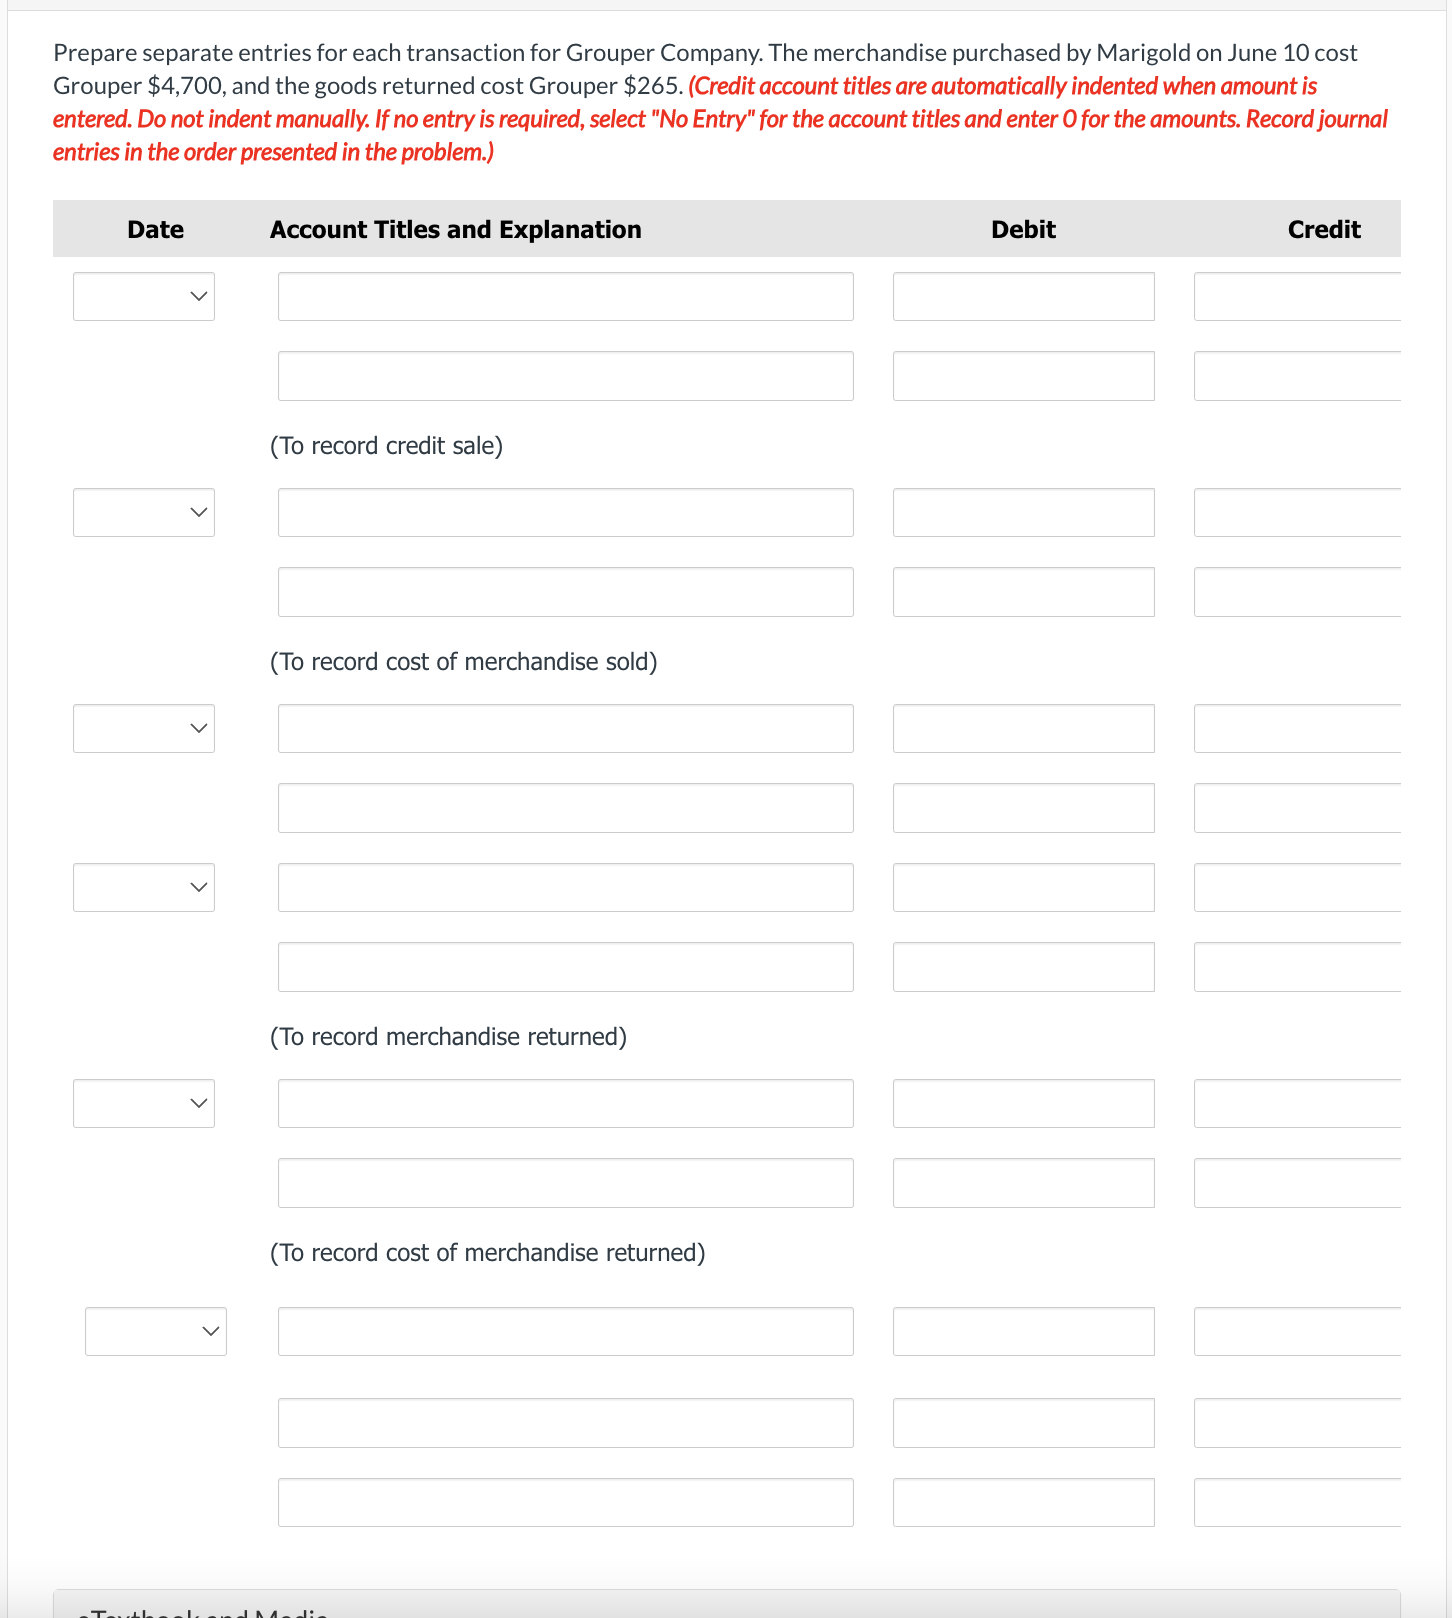Viewport: 1452px width, 1618px height.
Task: Open the second date dropdown in merchandise returned section
Action: tap(143, 887)
